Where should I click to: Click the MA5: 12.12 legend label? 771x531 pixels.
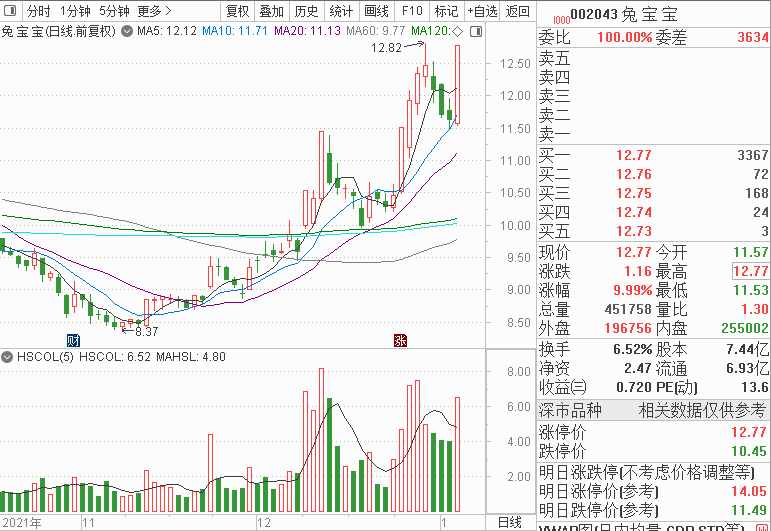tap(167, 31)
